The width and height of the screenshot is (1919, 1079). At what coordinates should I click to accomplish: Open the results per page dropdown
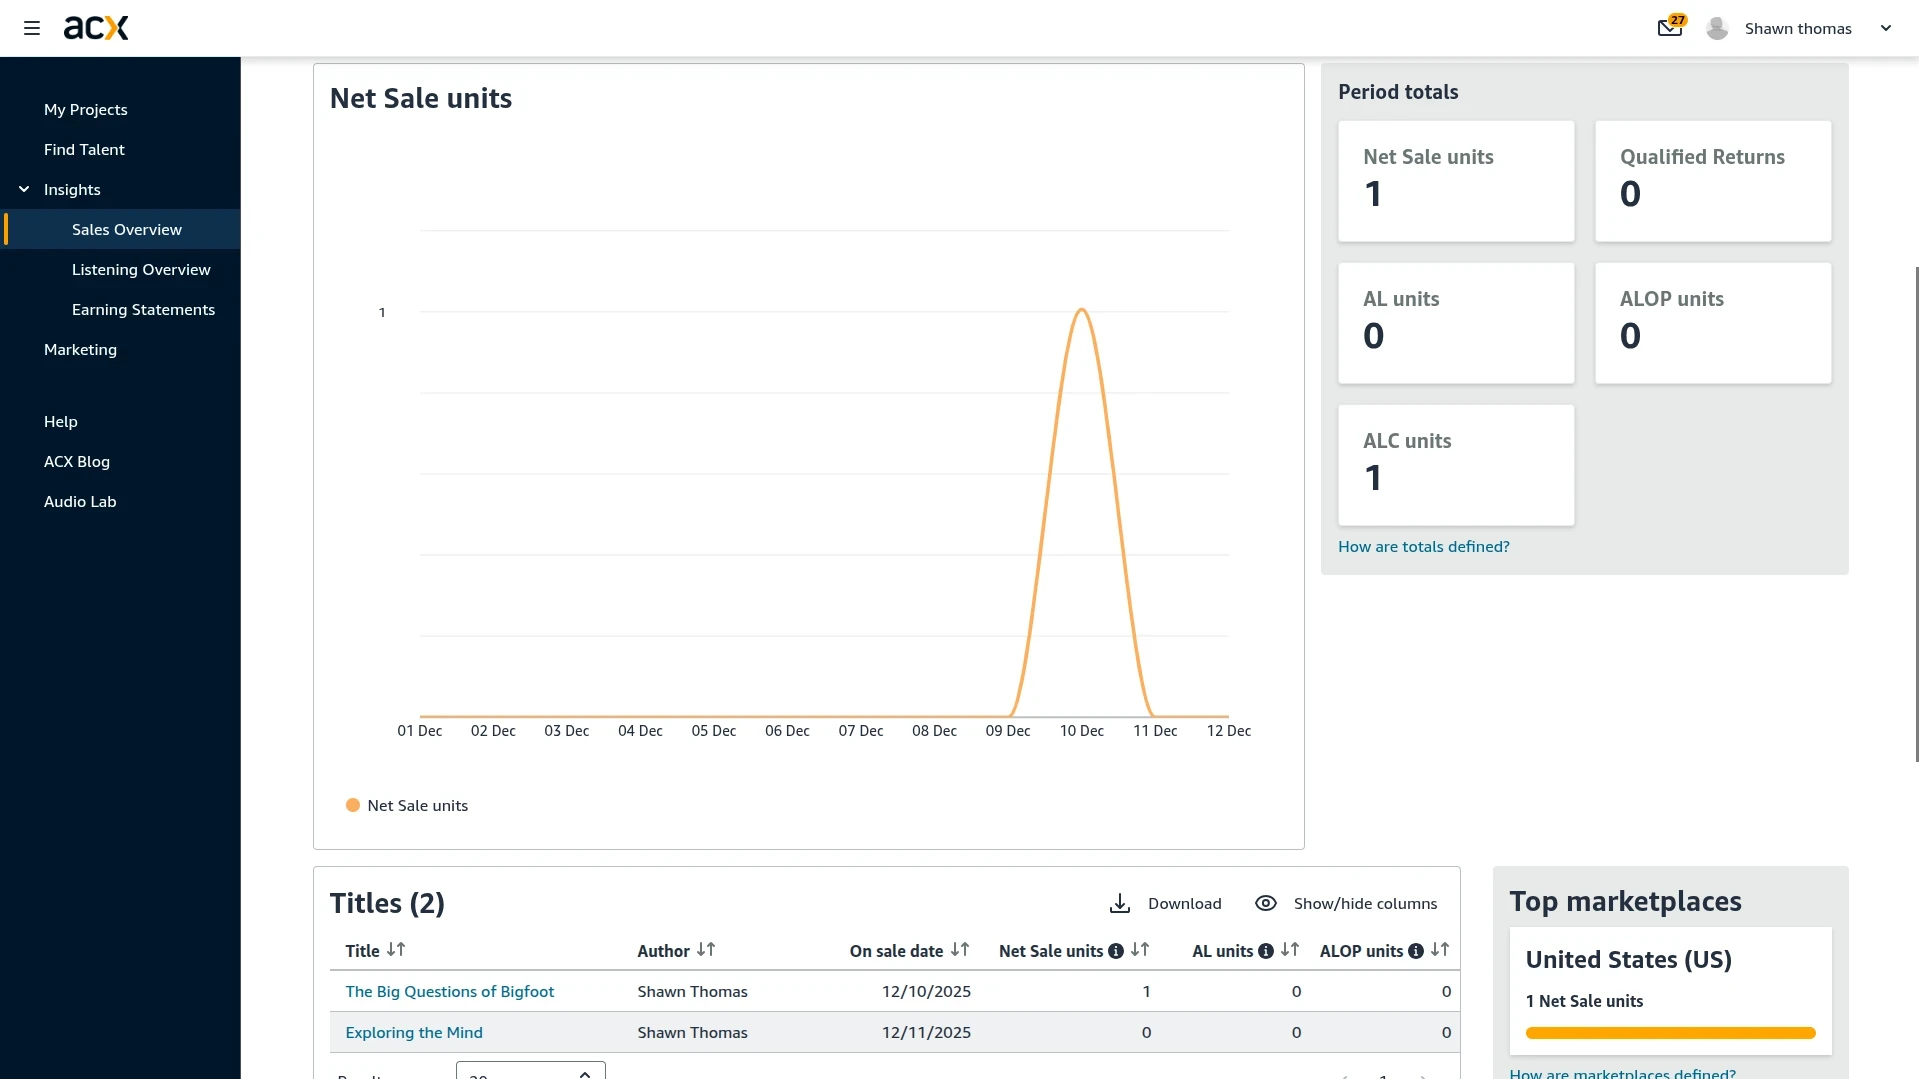530,1072
